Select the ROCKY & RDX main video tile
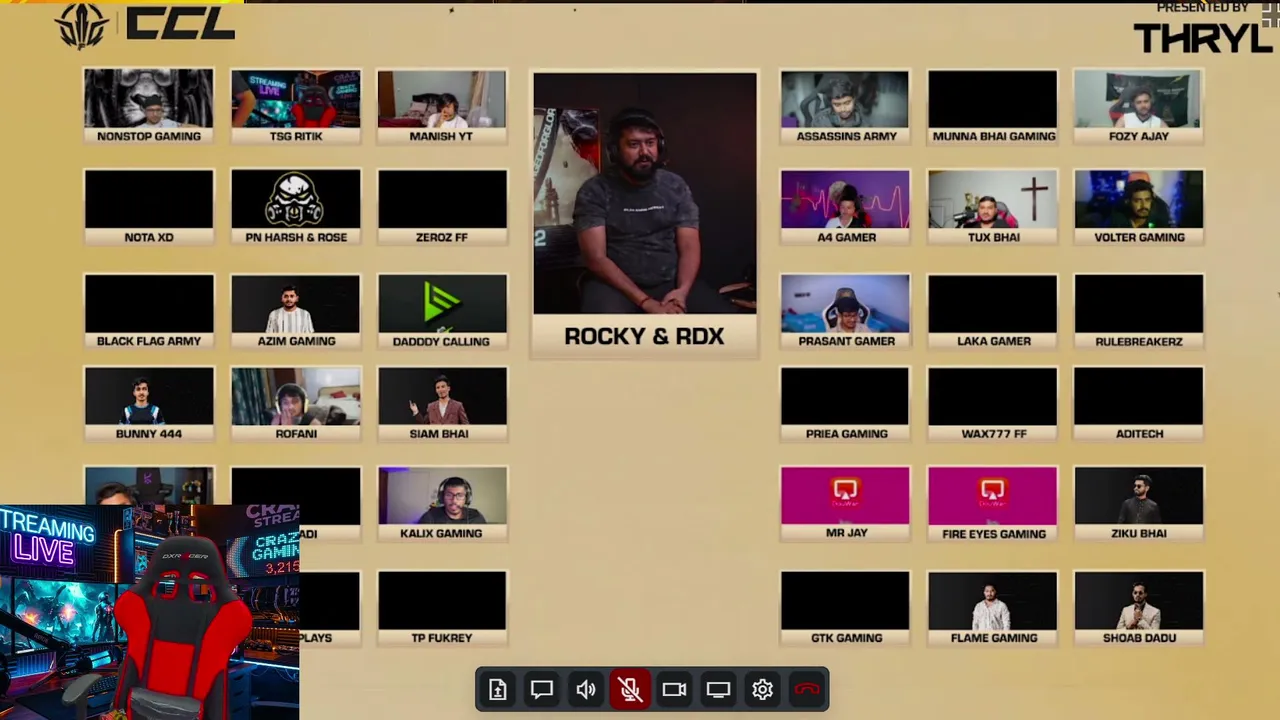Screen dimensions: 1280x720 click(645, 213)
